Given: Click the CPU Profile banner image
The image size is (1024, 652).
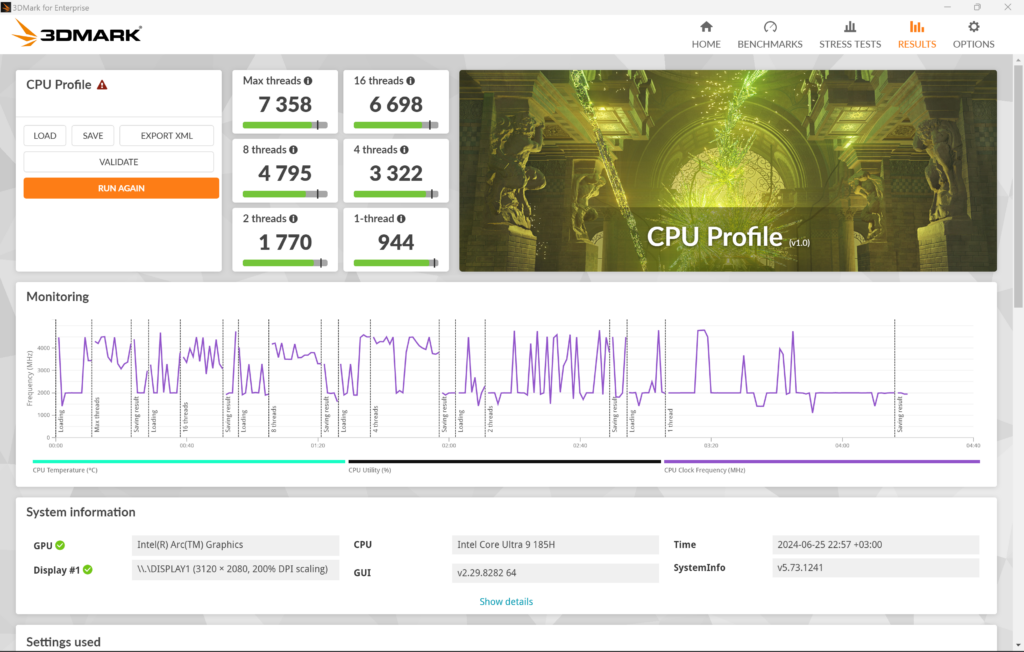Looking at the screenshot, I should (x=727, y=170).
